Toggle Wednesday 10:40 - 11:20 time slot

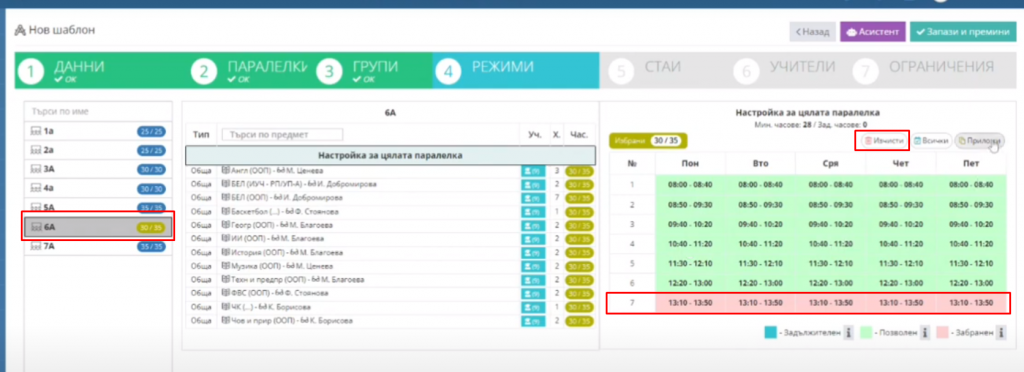coord(831,243)
